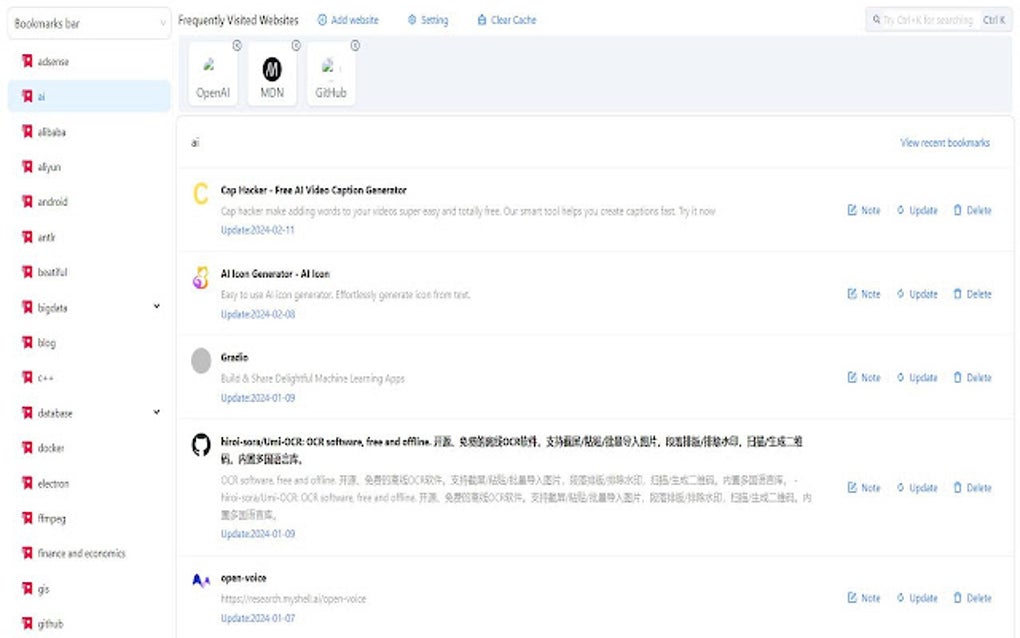The height and width of the screenshot is (638, 1020).
Task: Click the ffmpeg folder bookmark icon
Action: pos(27,518)
